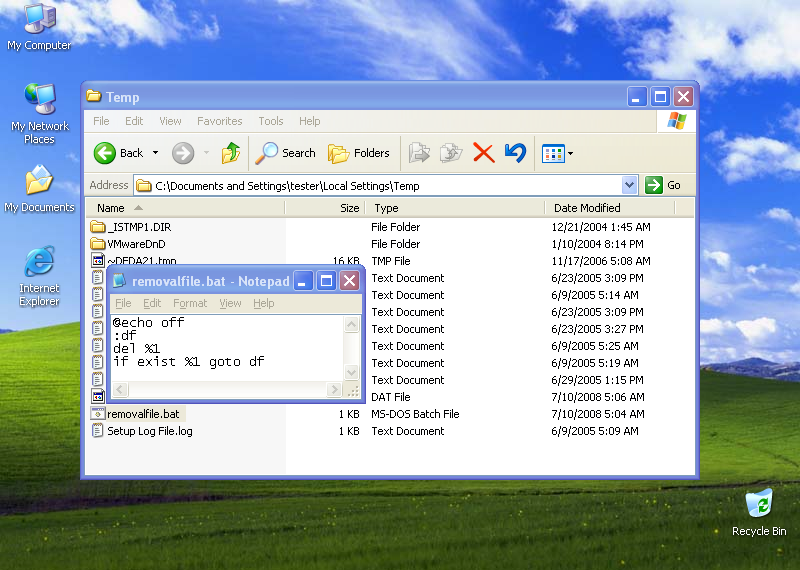
Task: Minimize the Notepad window
Action: [x=303, y=281]
